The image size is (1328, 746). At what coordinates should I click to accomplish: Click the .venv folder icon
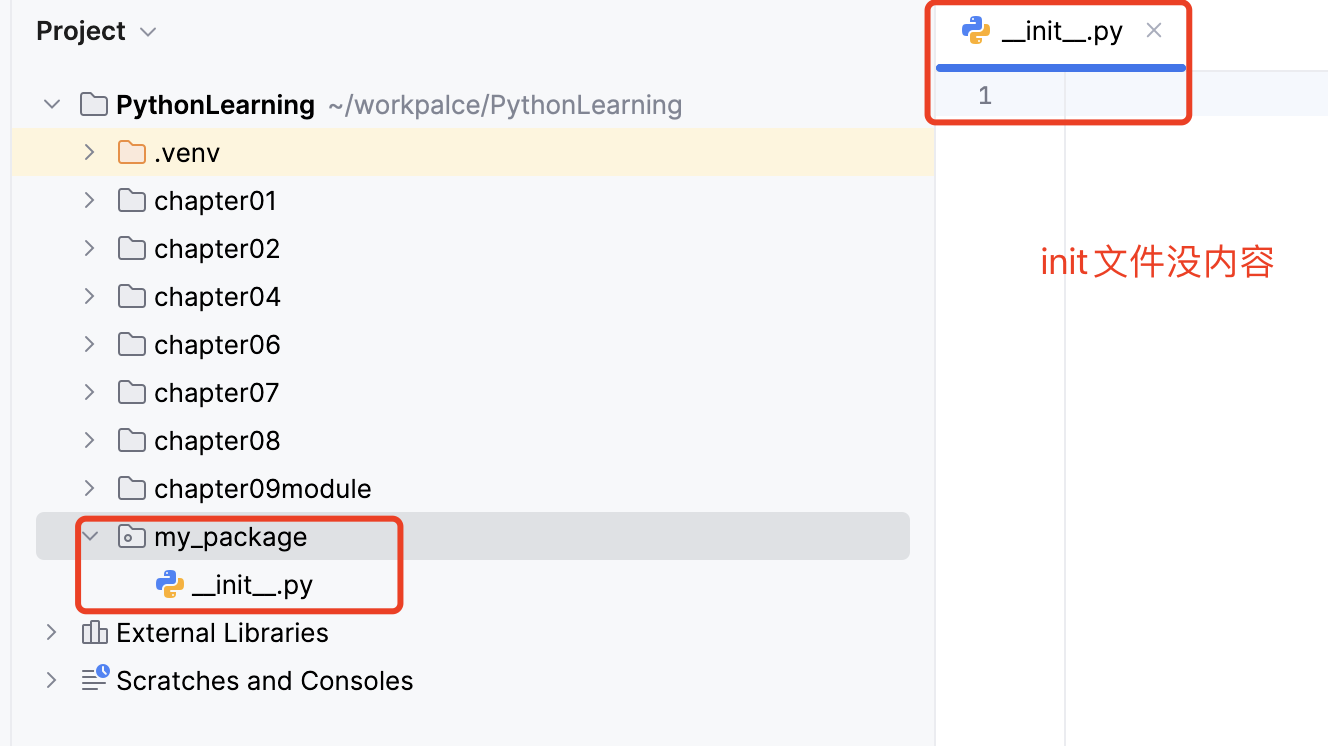click(131, 153)
